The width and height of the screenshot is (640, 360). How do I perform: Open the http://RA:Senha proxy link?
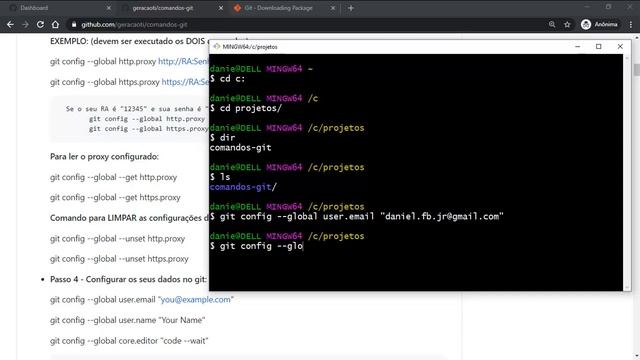(x=183, y=62)
